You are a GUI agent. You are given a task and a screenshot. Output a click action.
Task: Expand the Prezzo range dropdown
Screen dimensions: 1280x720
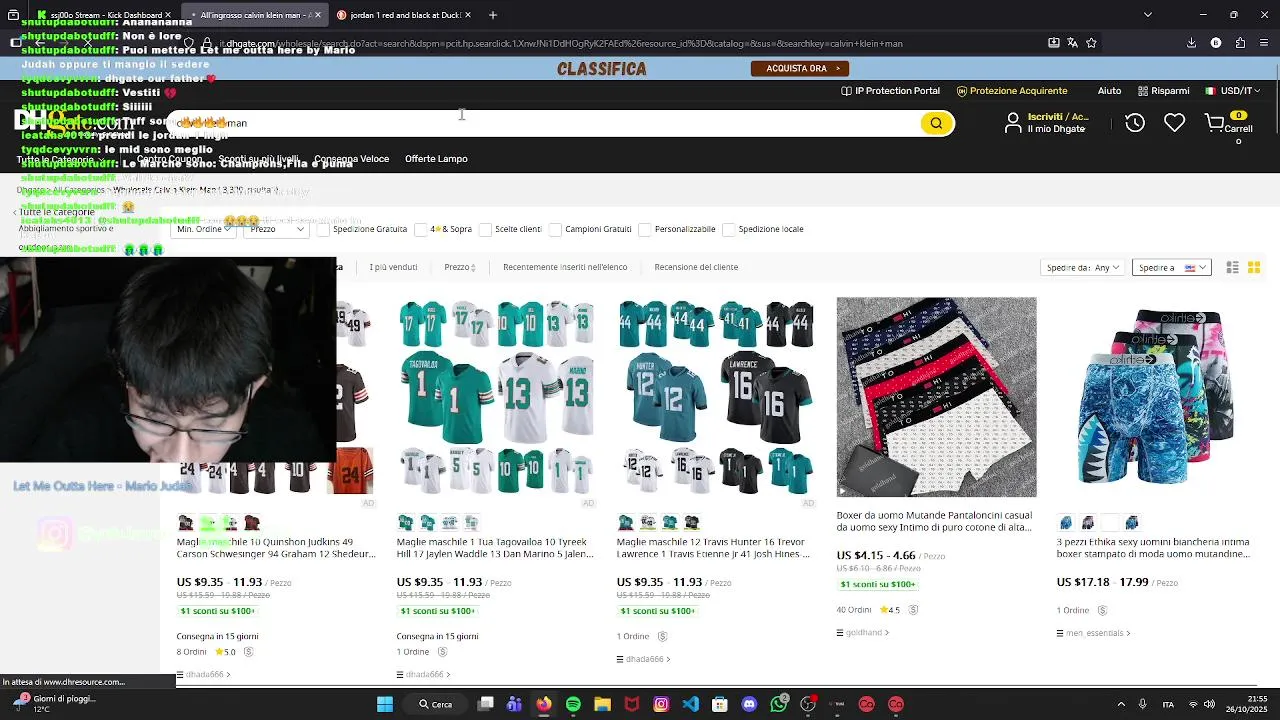tap(276, 229)
